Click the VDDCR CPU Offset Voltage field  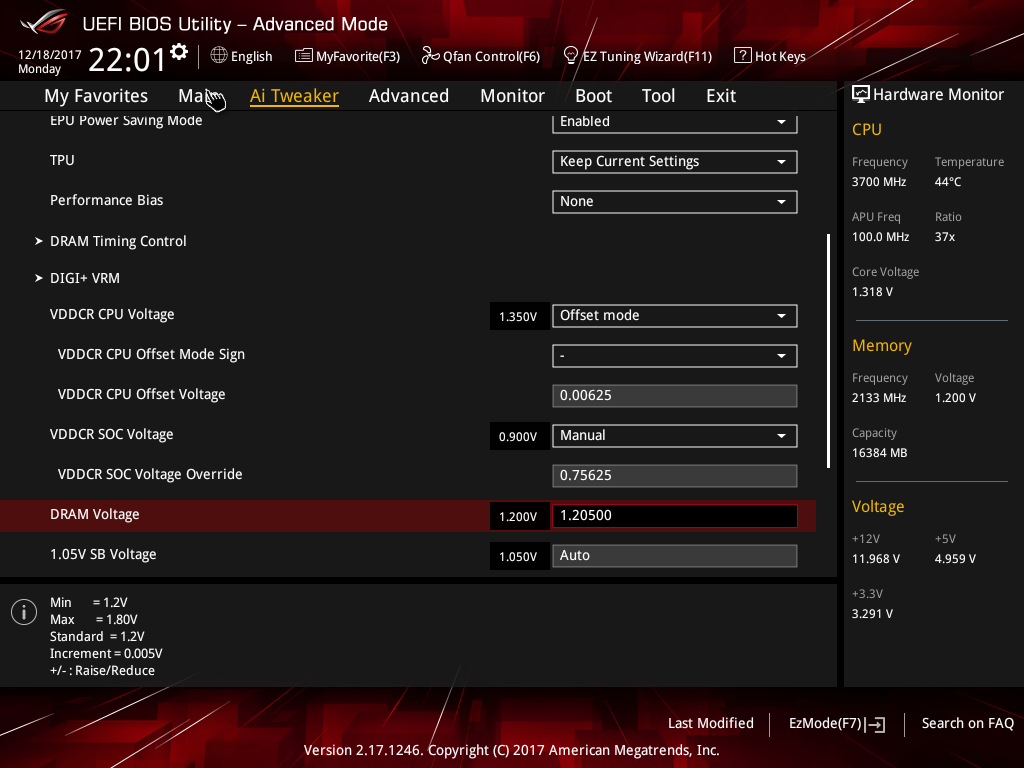(x=675, y=396)
